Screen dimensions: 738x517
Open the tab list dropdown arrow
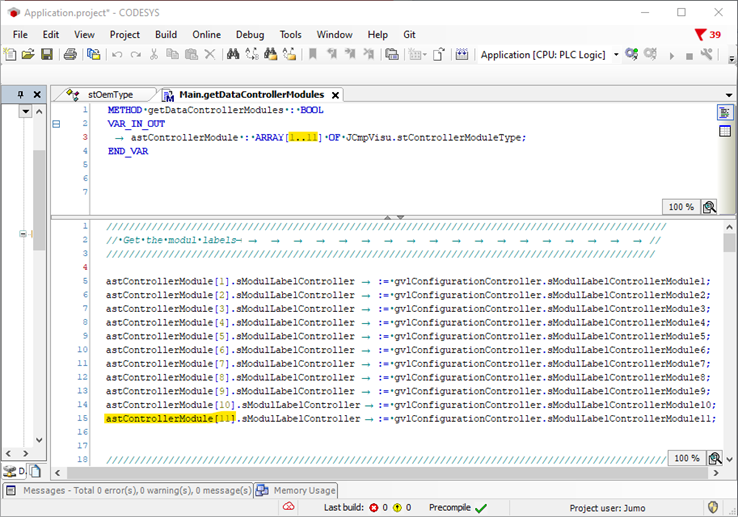pos(727,95)
